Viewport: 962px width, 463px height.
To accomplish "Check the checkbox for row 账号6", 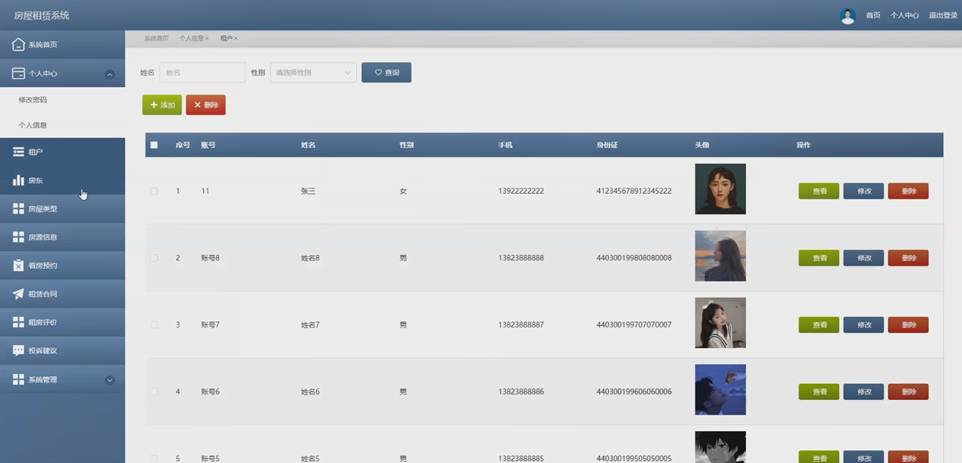I will (154, 391).
